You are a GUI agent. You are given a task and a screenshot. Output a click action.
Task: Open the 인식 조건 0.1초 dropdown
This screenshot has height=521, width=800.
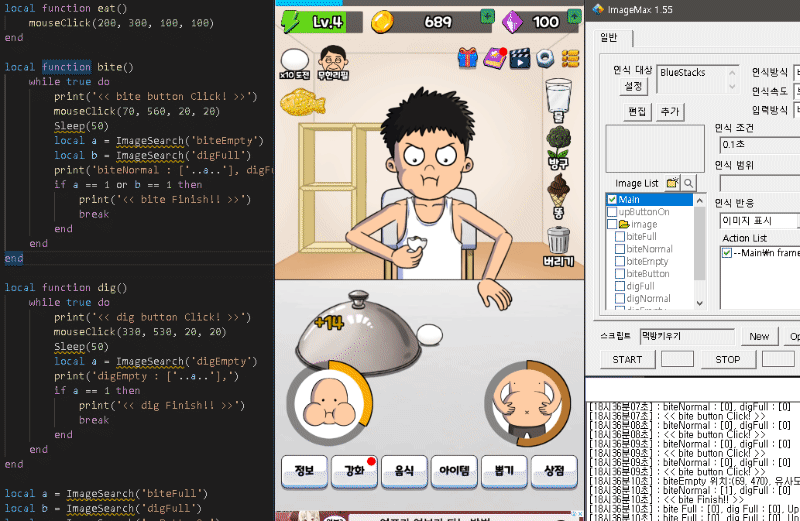pos(760,145)
